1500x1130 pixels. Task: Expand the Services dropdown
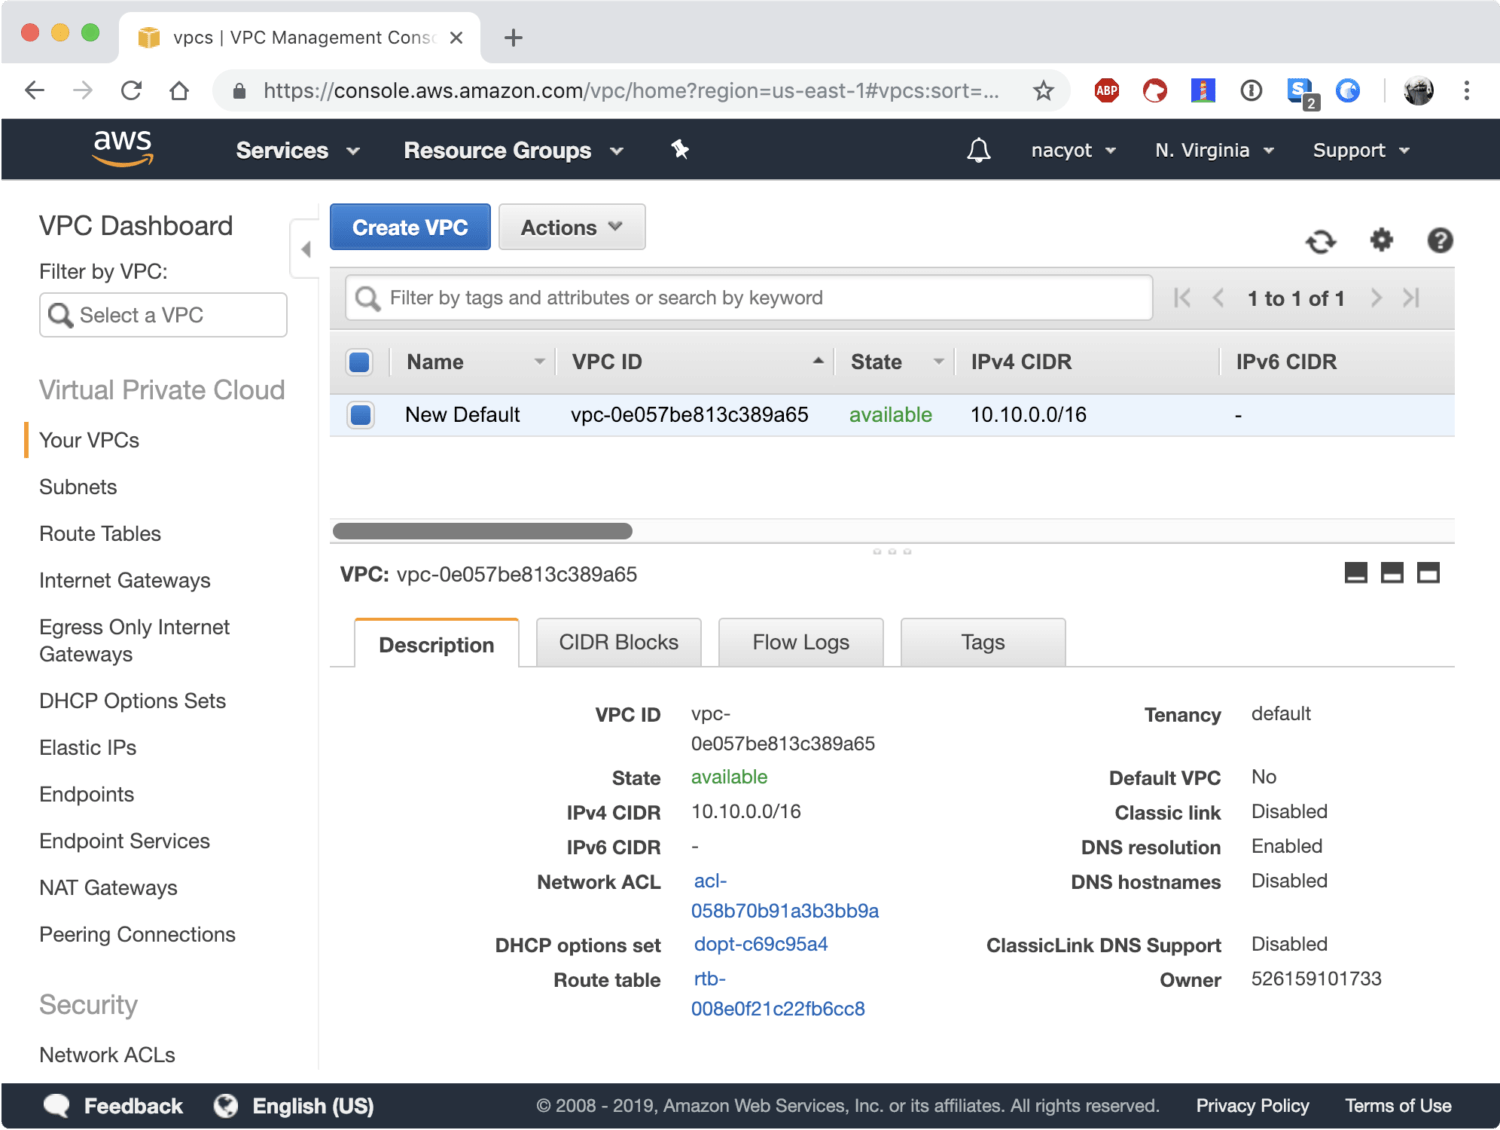pos(297,150)
